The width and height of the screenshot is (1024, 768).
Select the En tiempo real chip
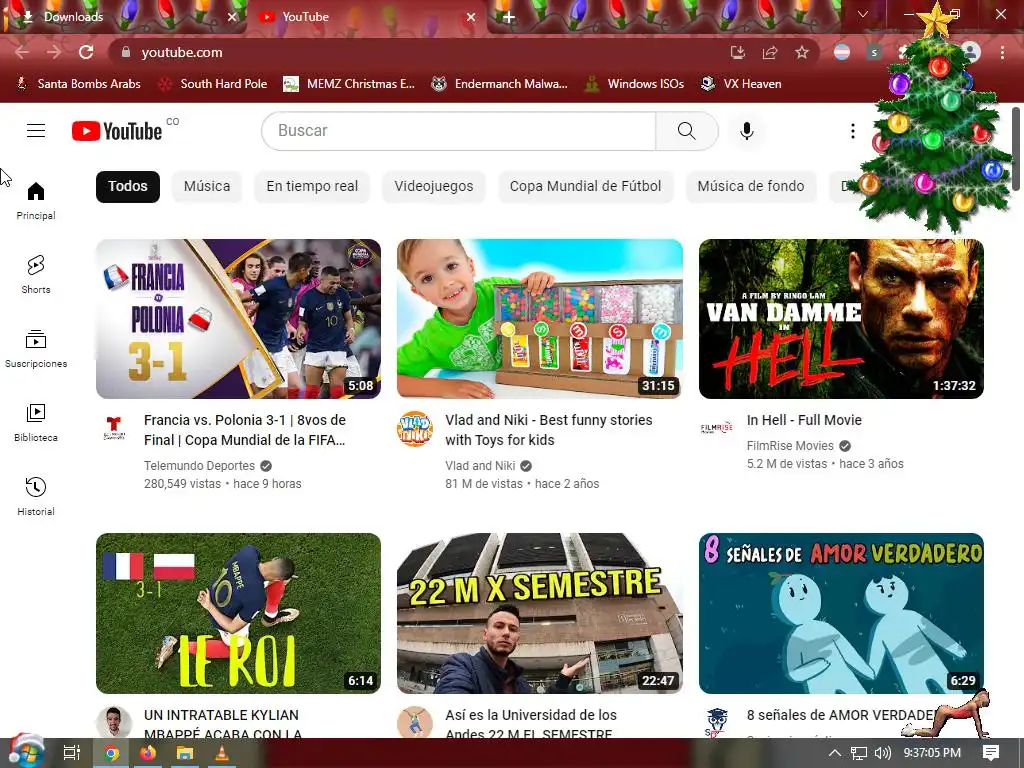[312, 186]
